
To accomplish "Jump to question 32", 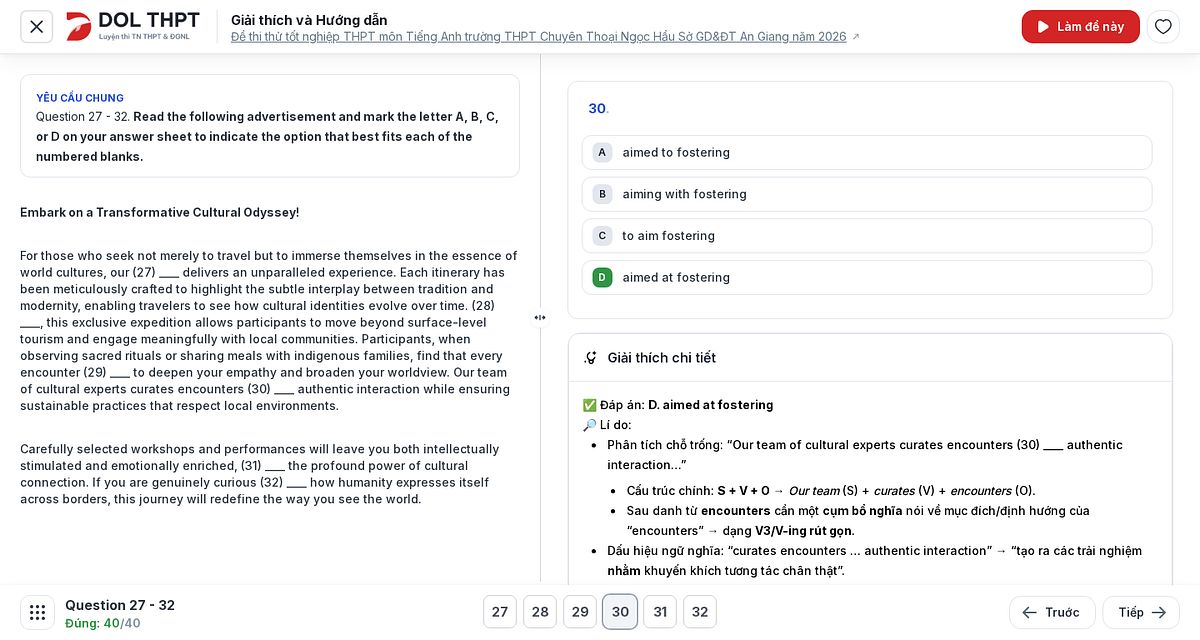I will click(x=700, y=612).
